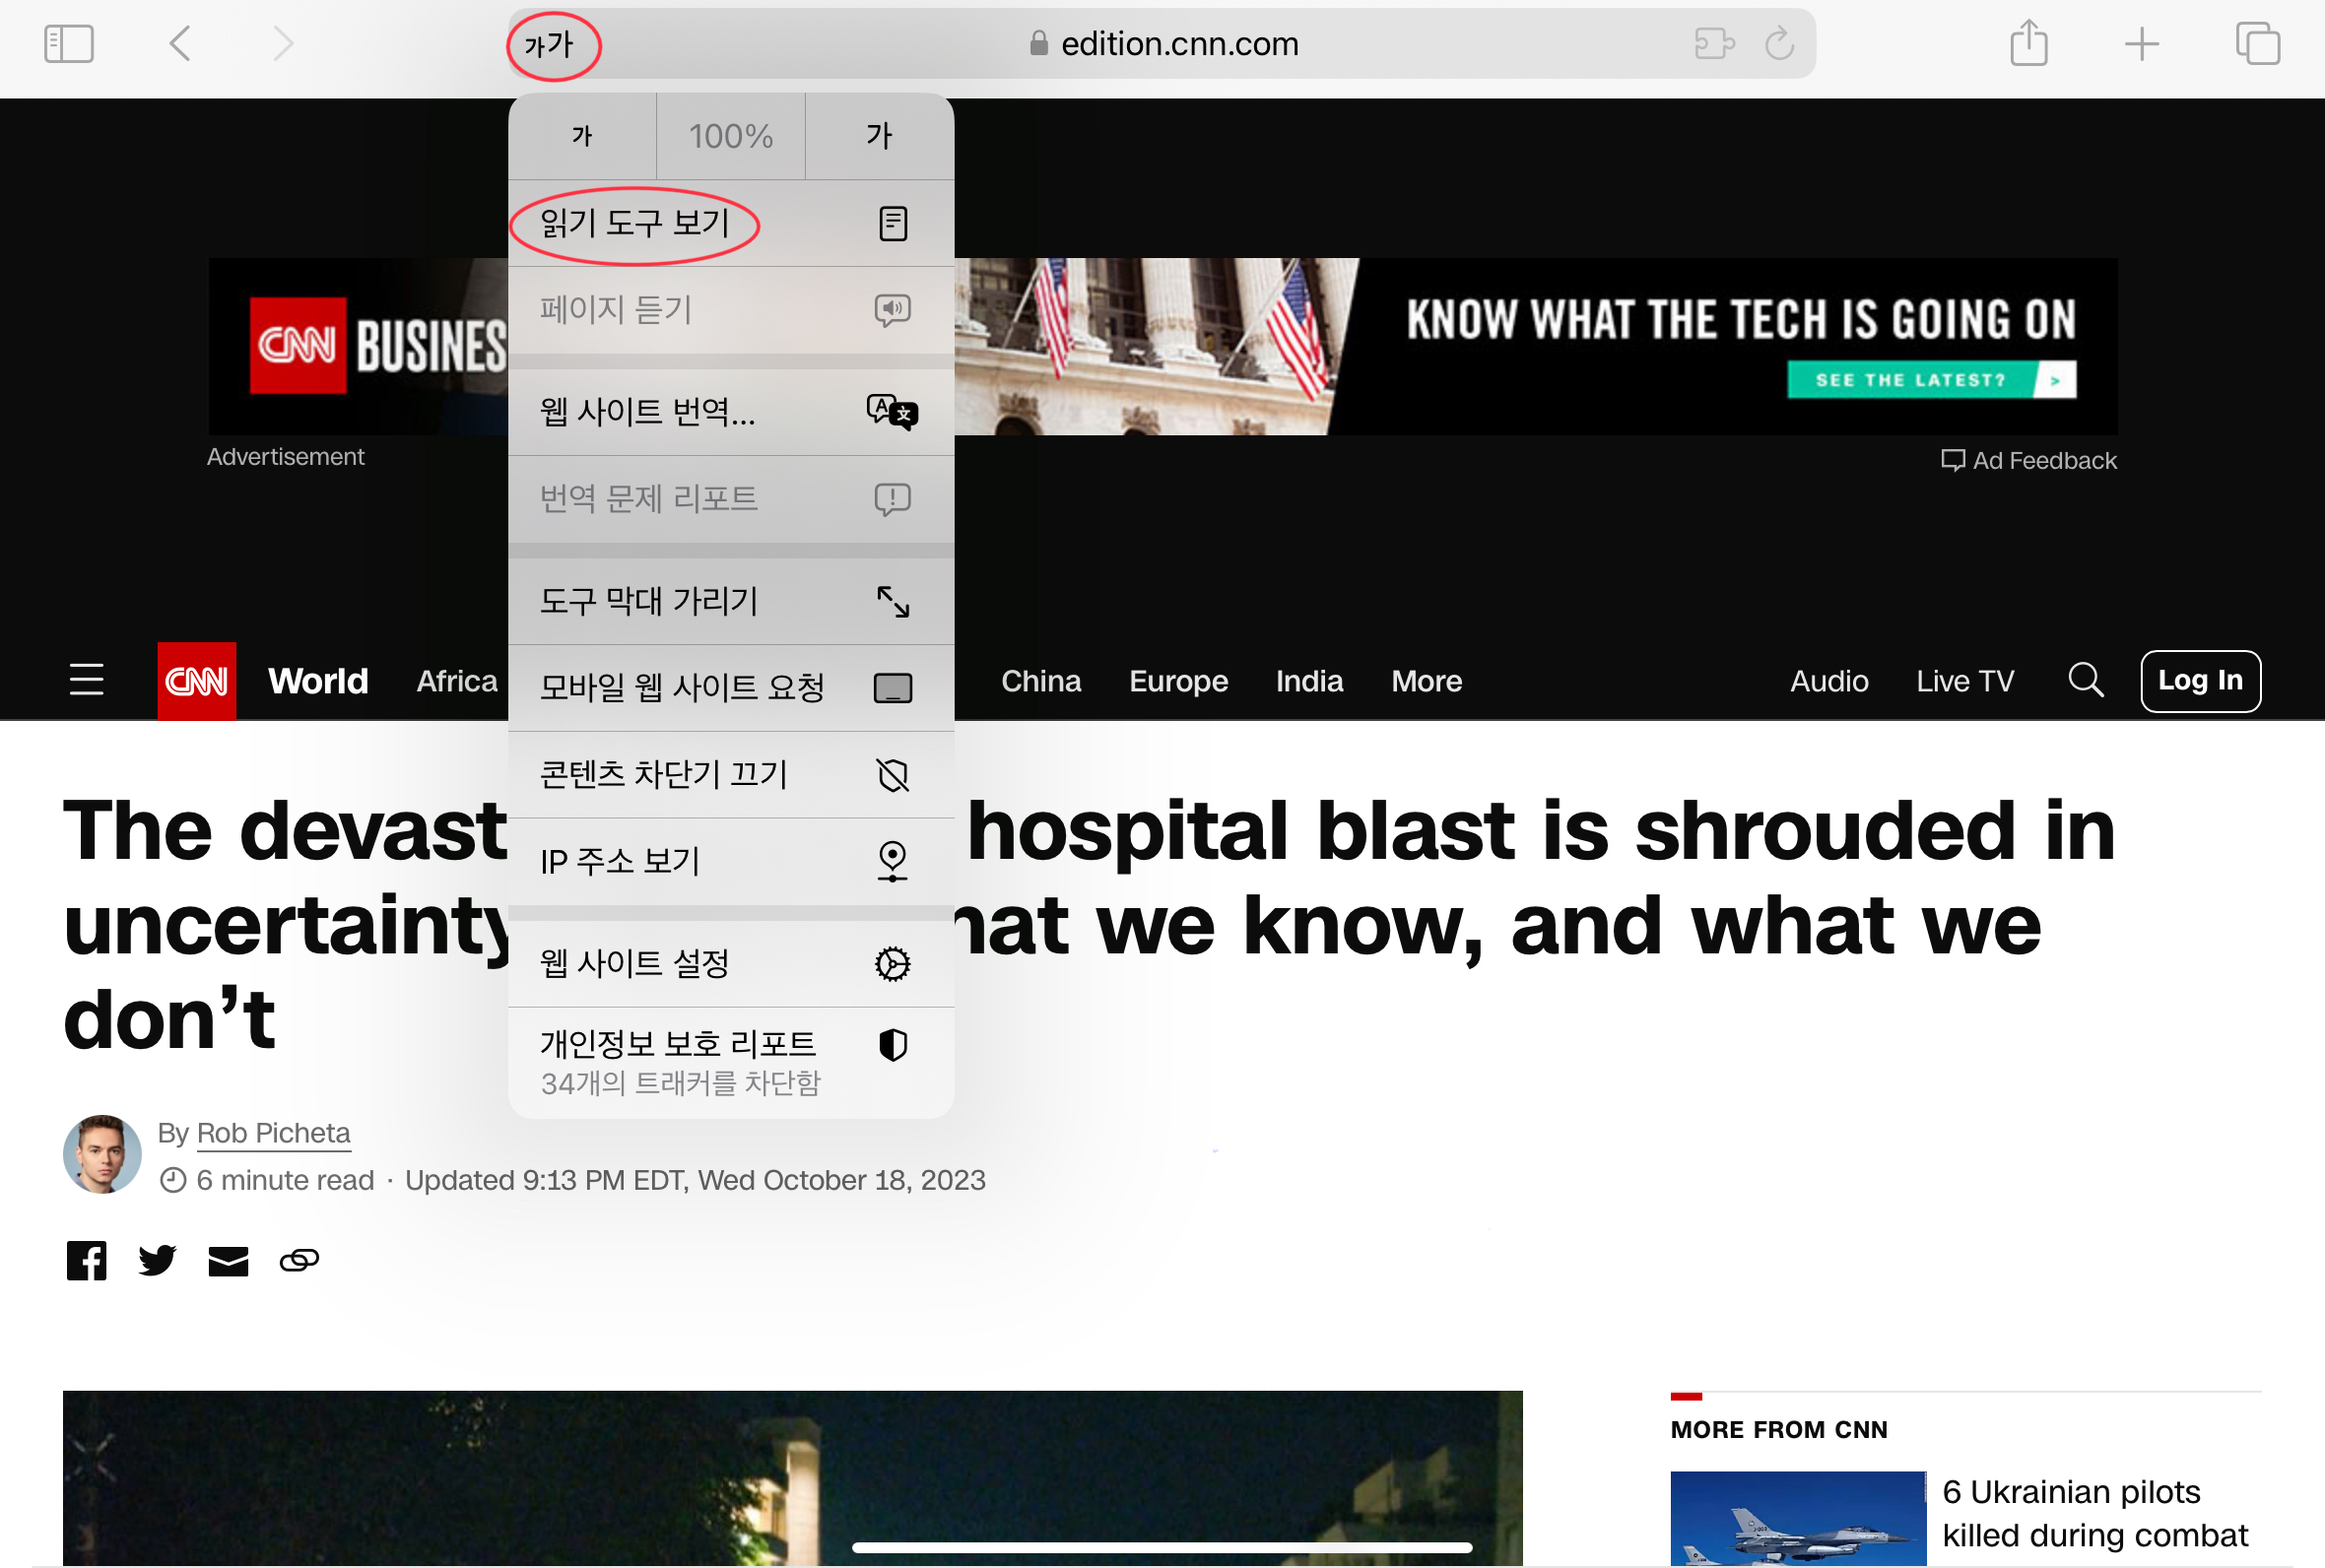This screenshot has width=2325, height=1568.
Task: Toggle 도구 막대 가리기 to hide toolbar
Action: tap(730, 601)
